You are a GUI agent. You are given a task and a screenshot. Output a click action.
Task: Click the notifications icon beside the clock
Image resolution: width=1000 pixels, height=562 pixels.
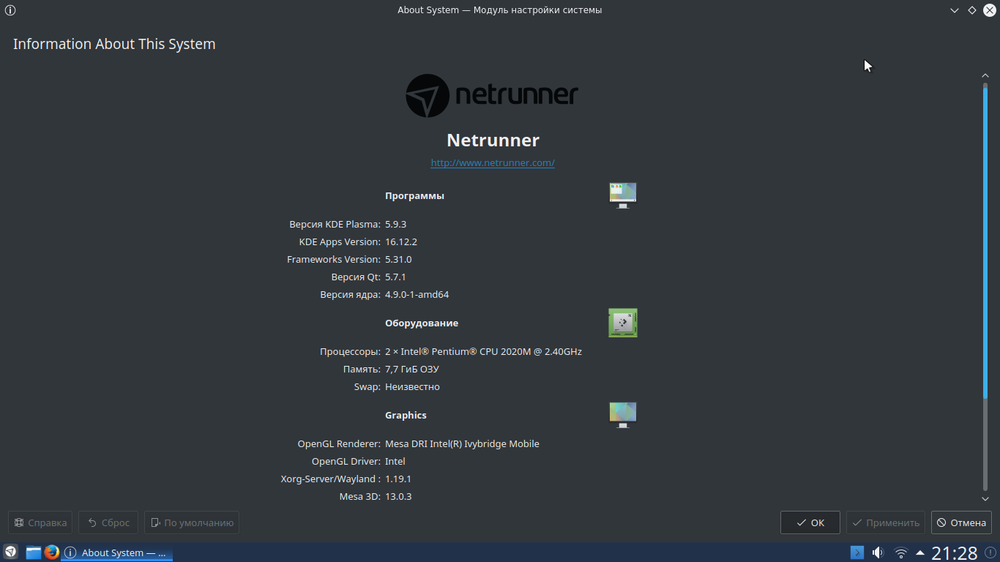[990, 552]
